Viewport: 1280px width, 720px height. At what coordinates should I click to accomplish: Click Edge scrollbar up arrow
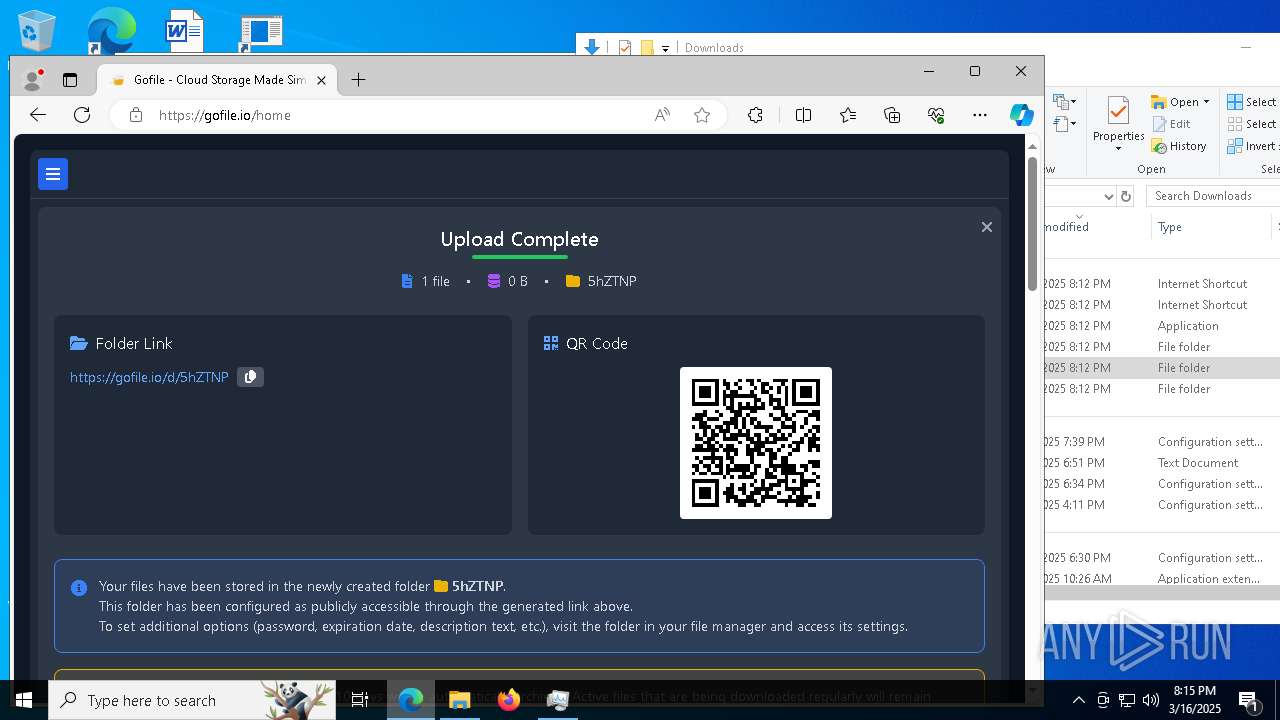pyautogui.click(x=1032, y=146)
